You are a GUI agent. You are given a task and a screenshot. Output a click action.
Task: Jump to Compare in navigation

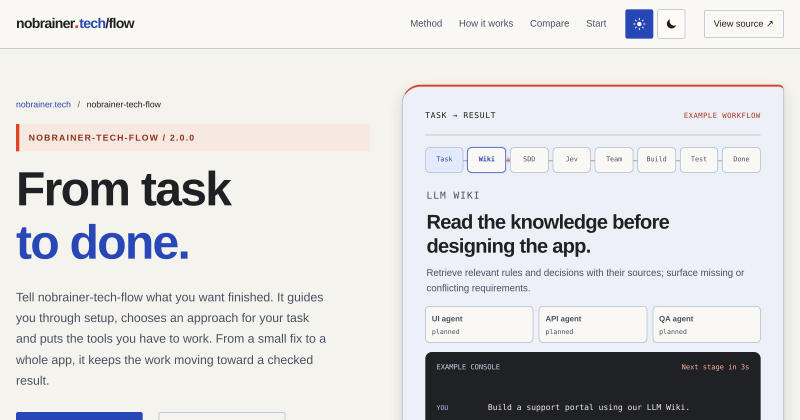pos(549,23)
